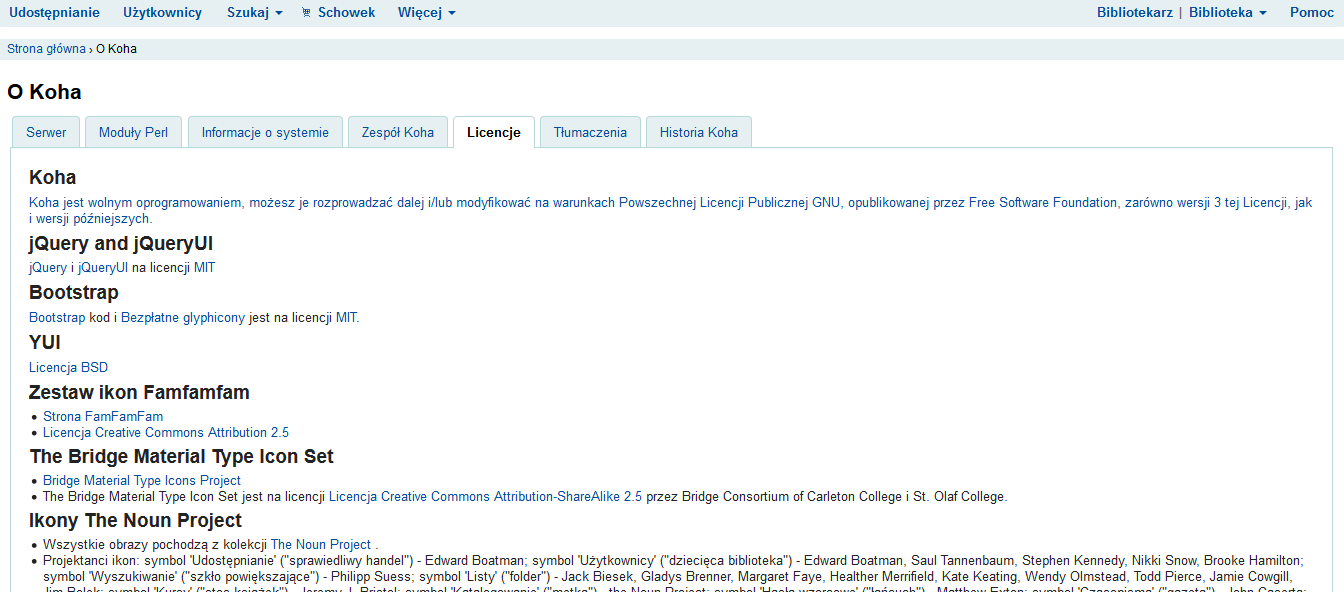Open Licencja Creative Commons Attribution 2.5 link
The image size is (1344, 592).
tap(166, 433)
